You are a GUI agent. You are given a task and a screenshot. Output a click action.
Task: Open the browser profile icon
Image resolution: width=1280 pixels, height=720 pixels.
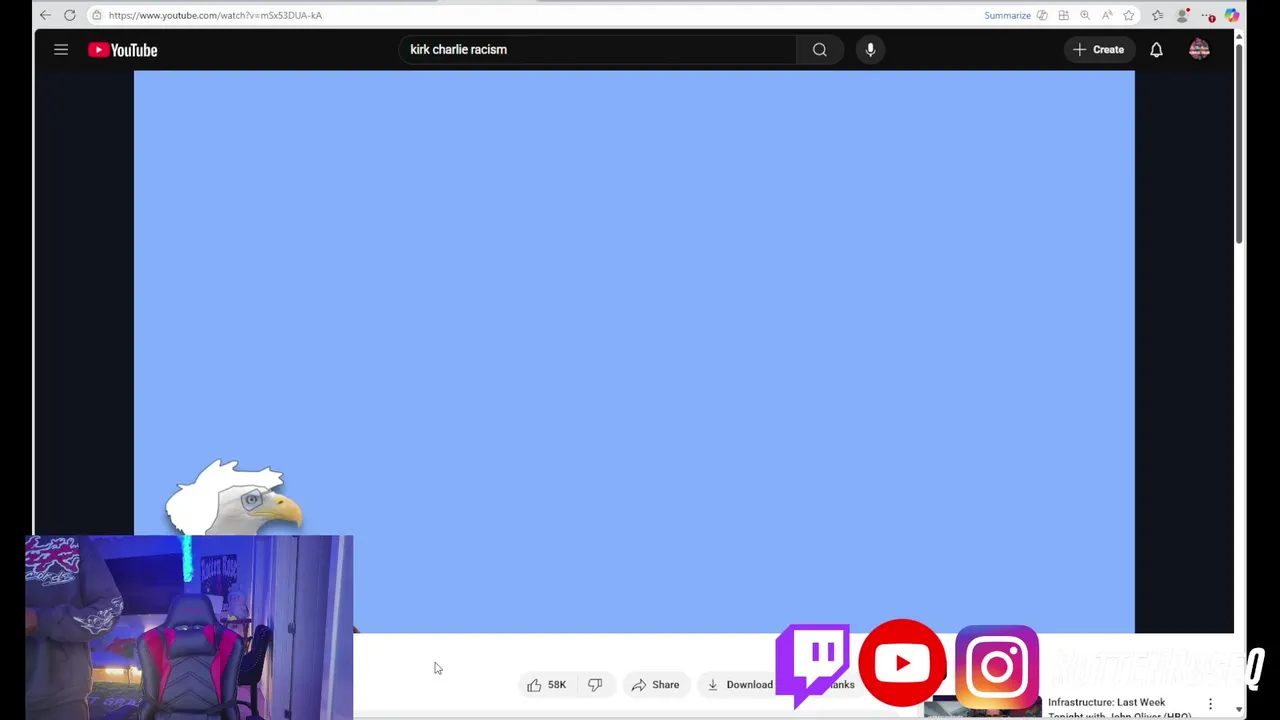1182,15
